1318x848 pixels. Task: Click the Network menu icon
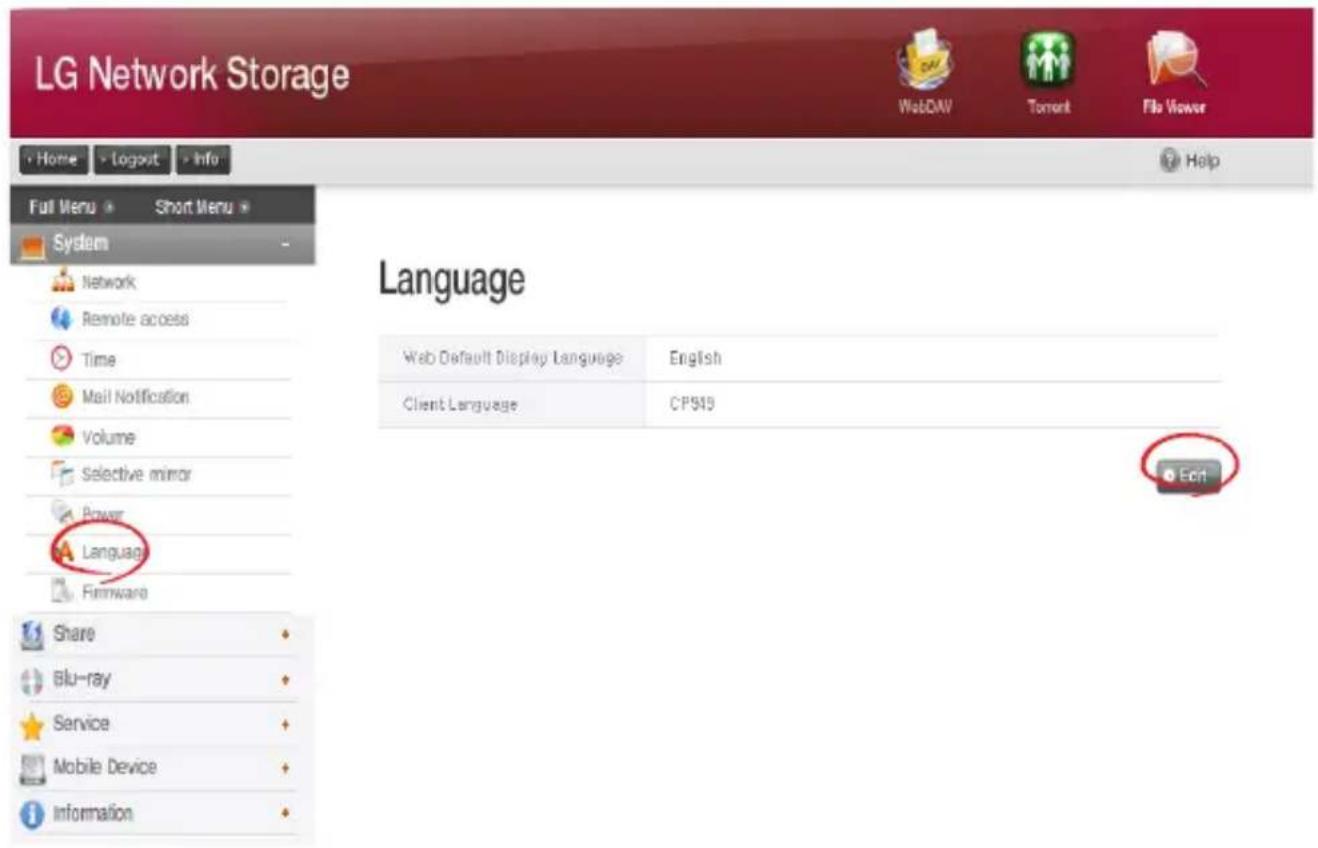pos(62,282)
